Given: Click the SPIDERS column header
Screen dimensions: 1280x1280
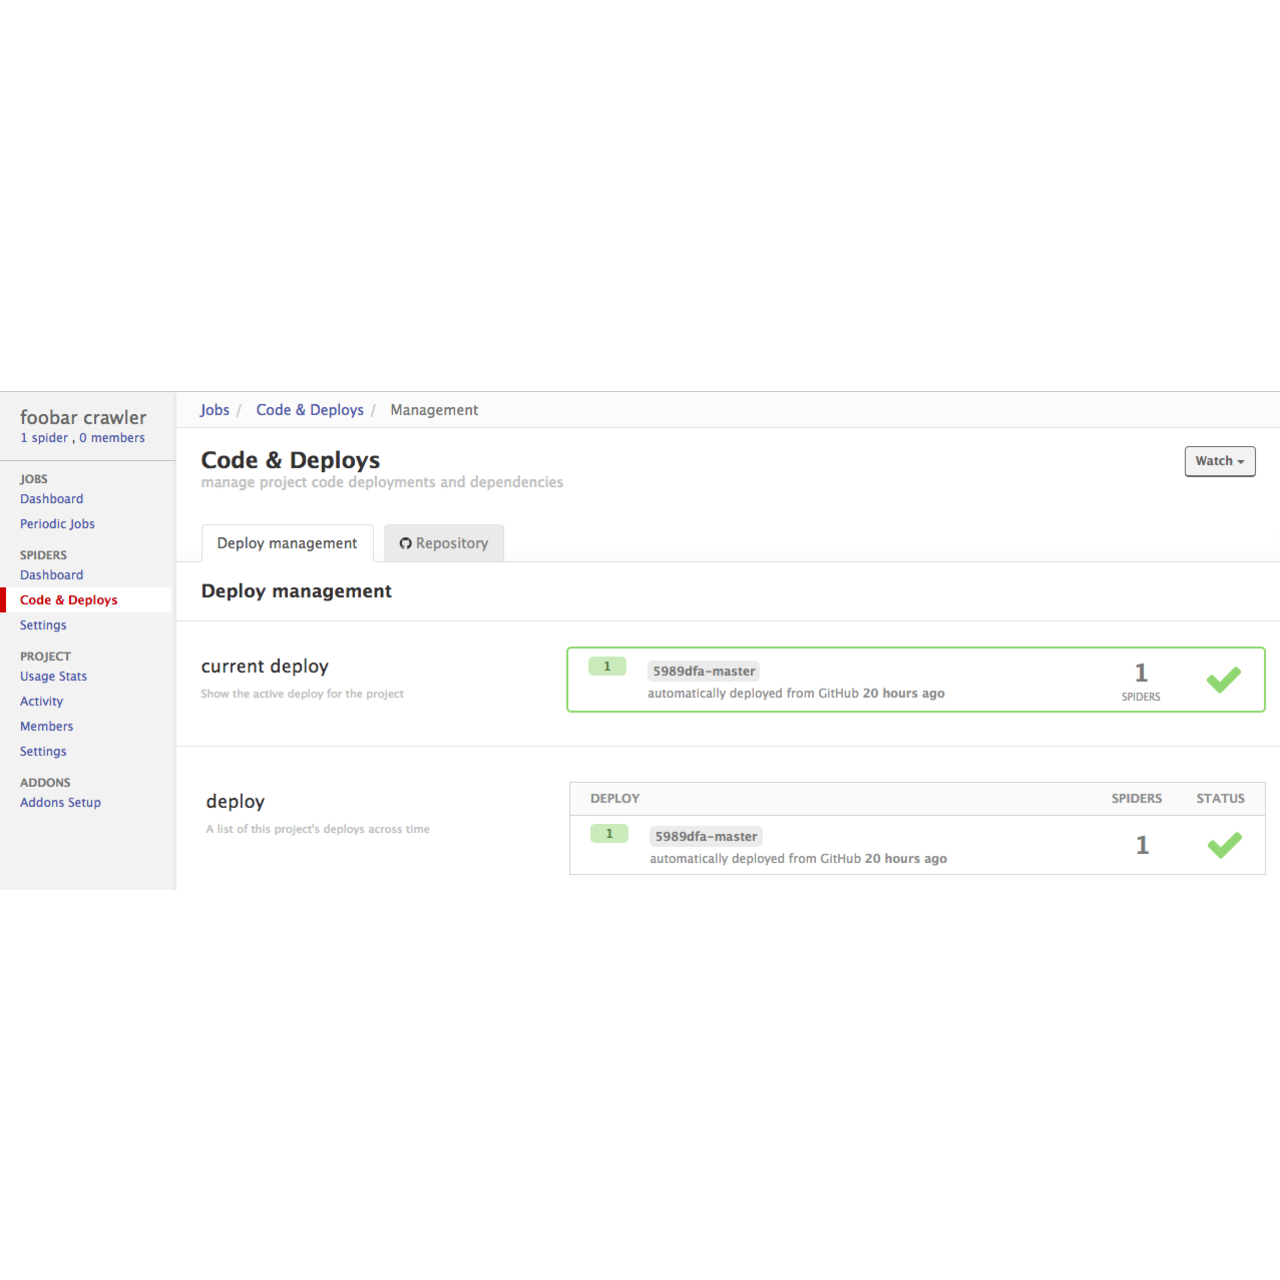Looking at the screenshot, I should pos(1136,798).
